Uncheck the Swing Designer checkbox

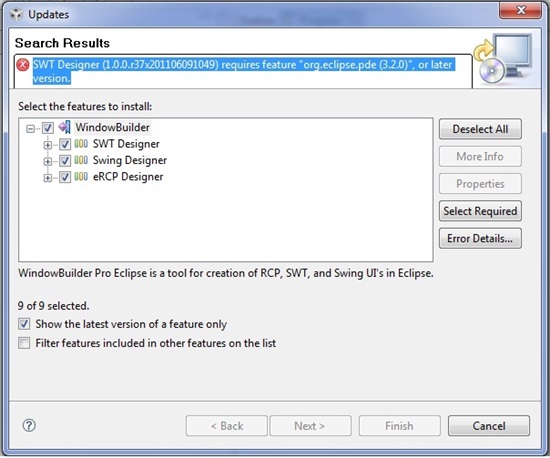(x=65, y=161)
